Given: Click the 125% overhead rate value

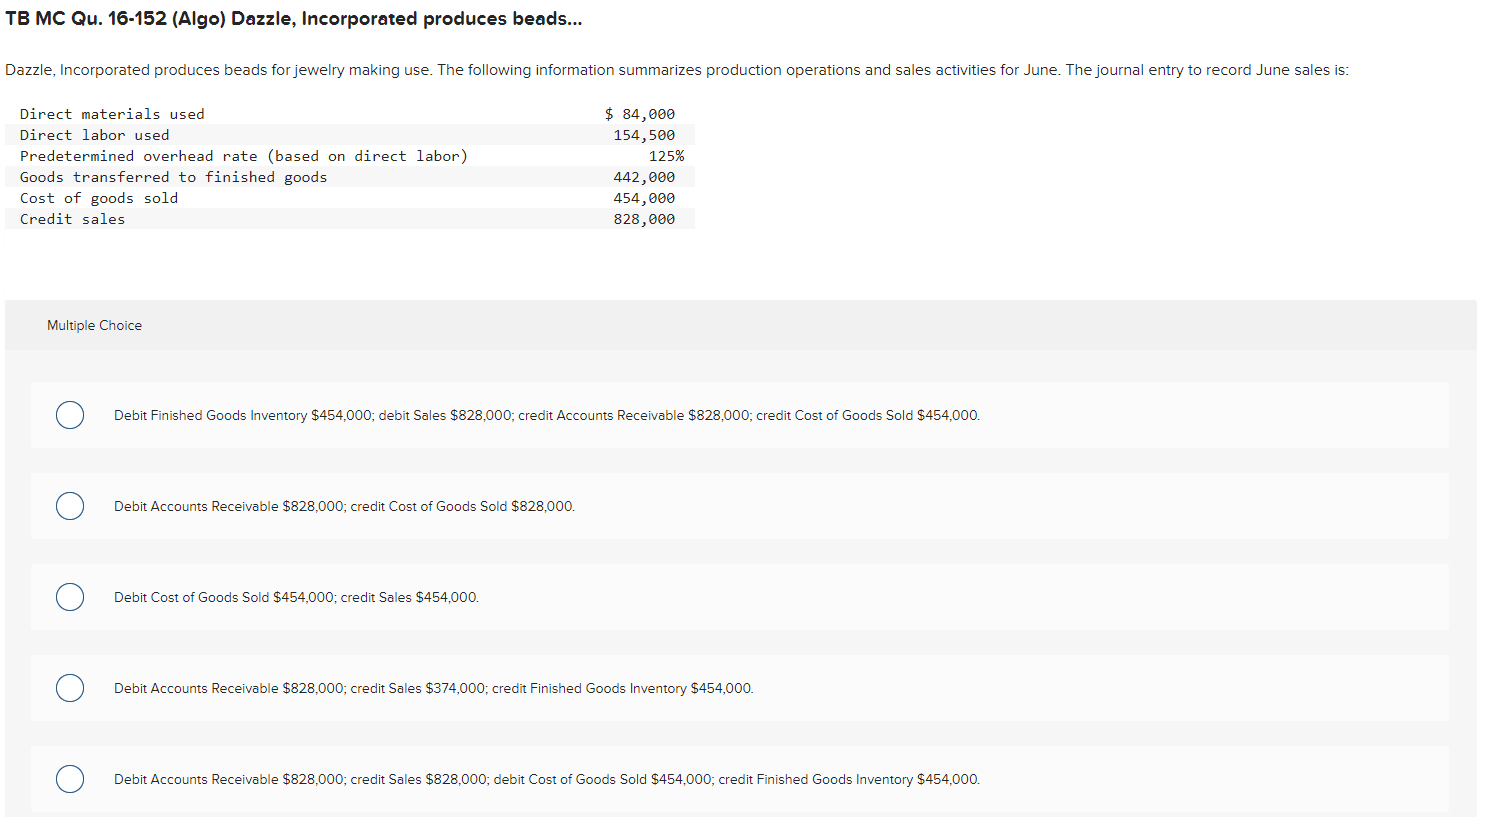Looking at the screenshot, I should pyautogui.click(x=666, y=156).
